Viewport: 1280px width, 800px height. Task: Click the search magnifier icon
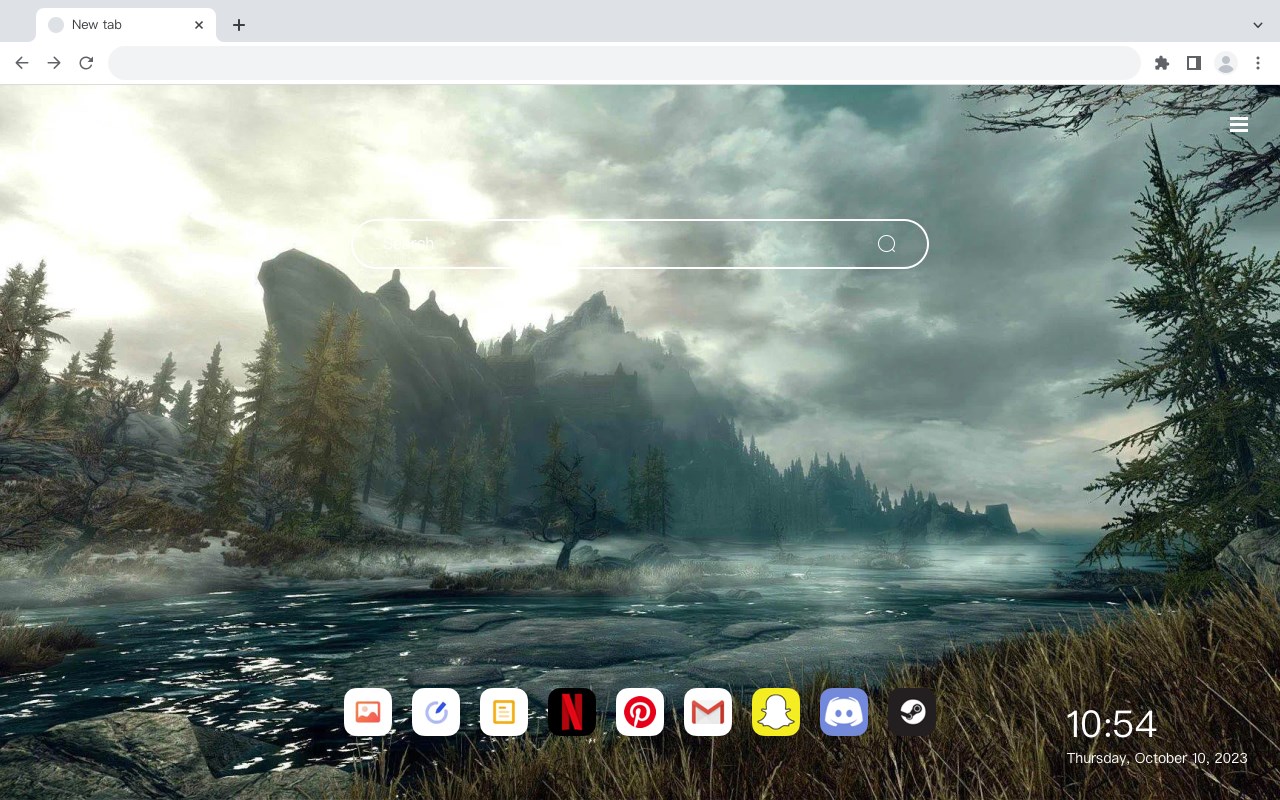pos(887,244)
